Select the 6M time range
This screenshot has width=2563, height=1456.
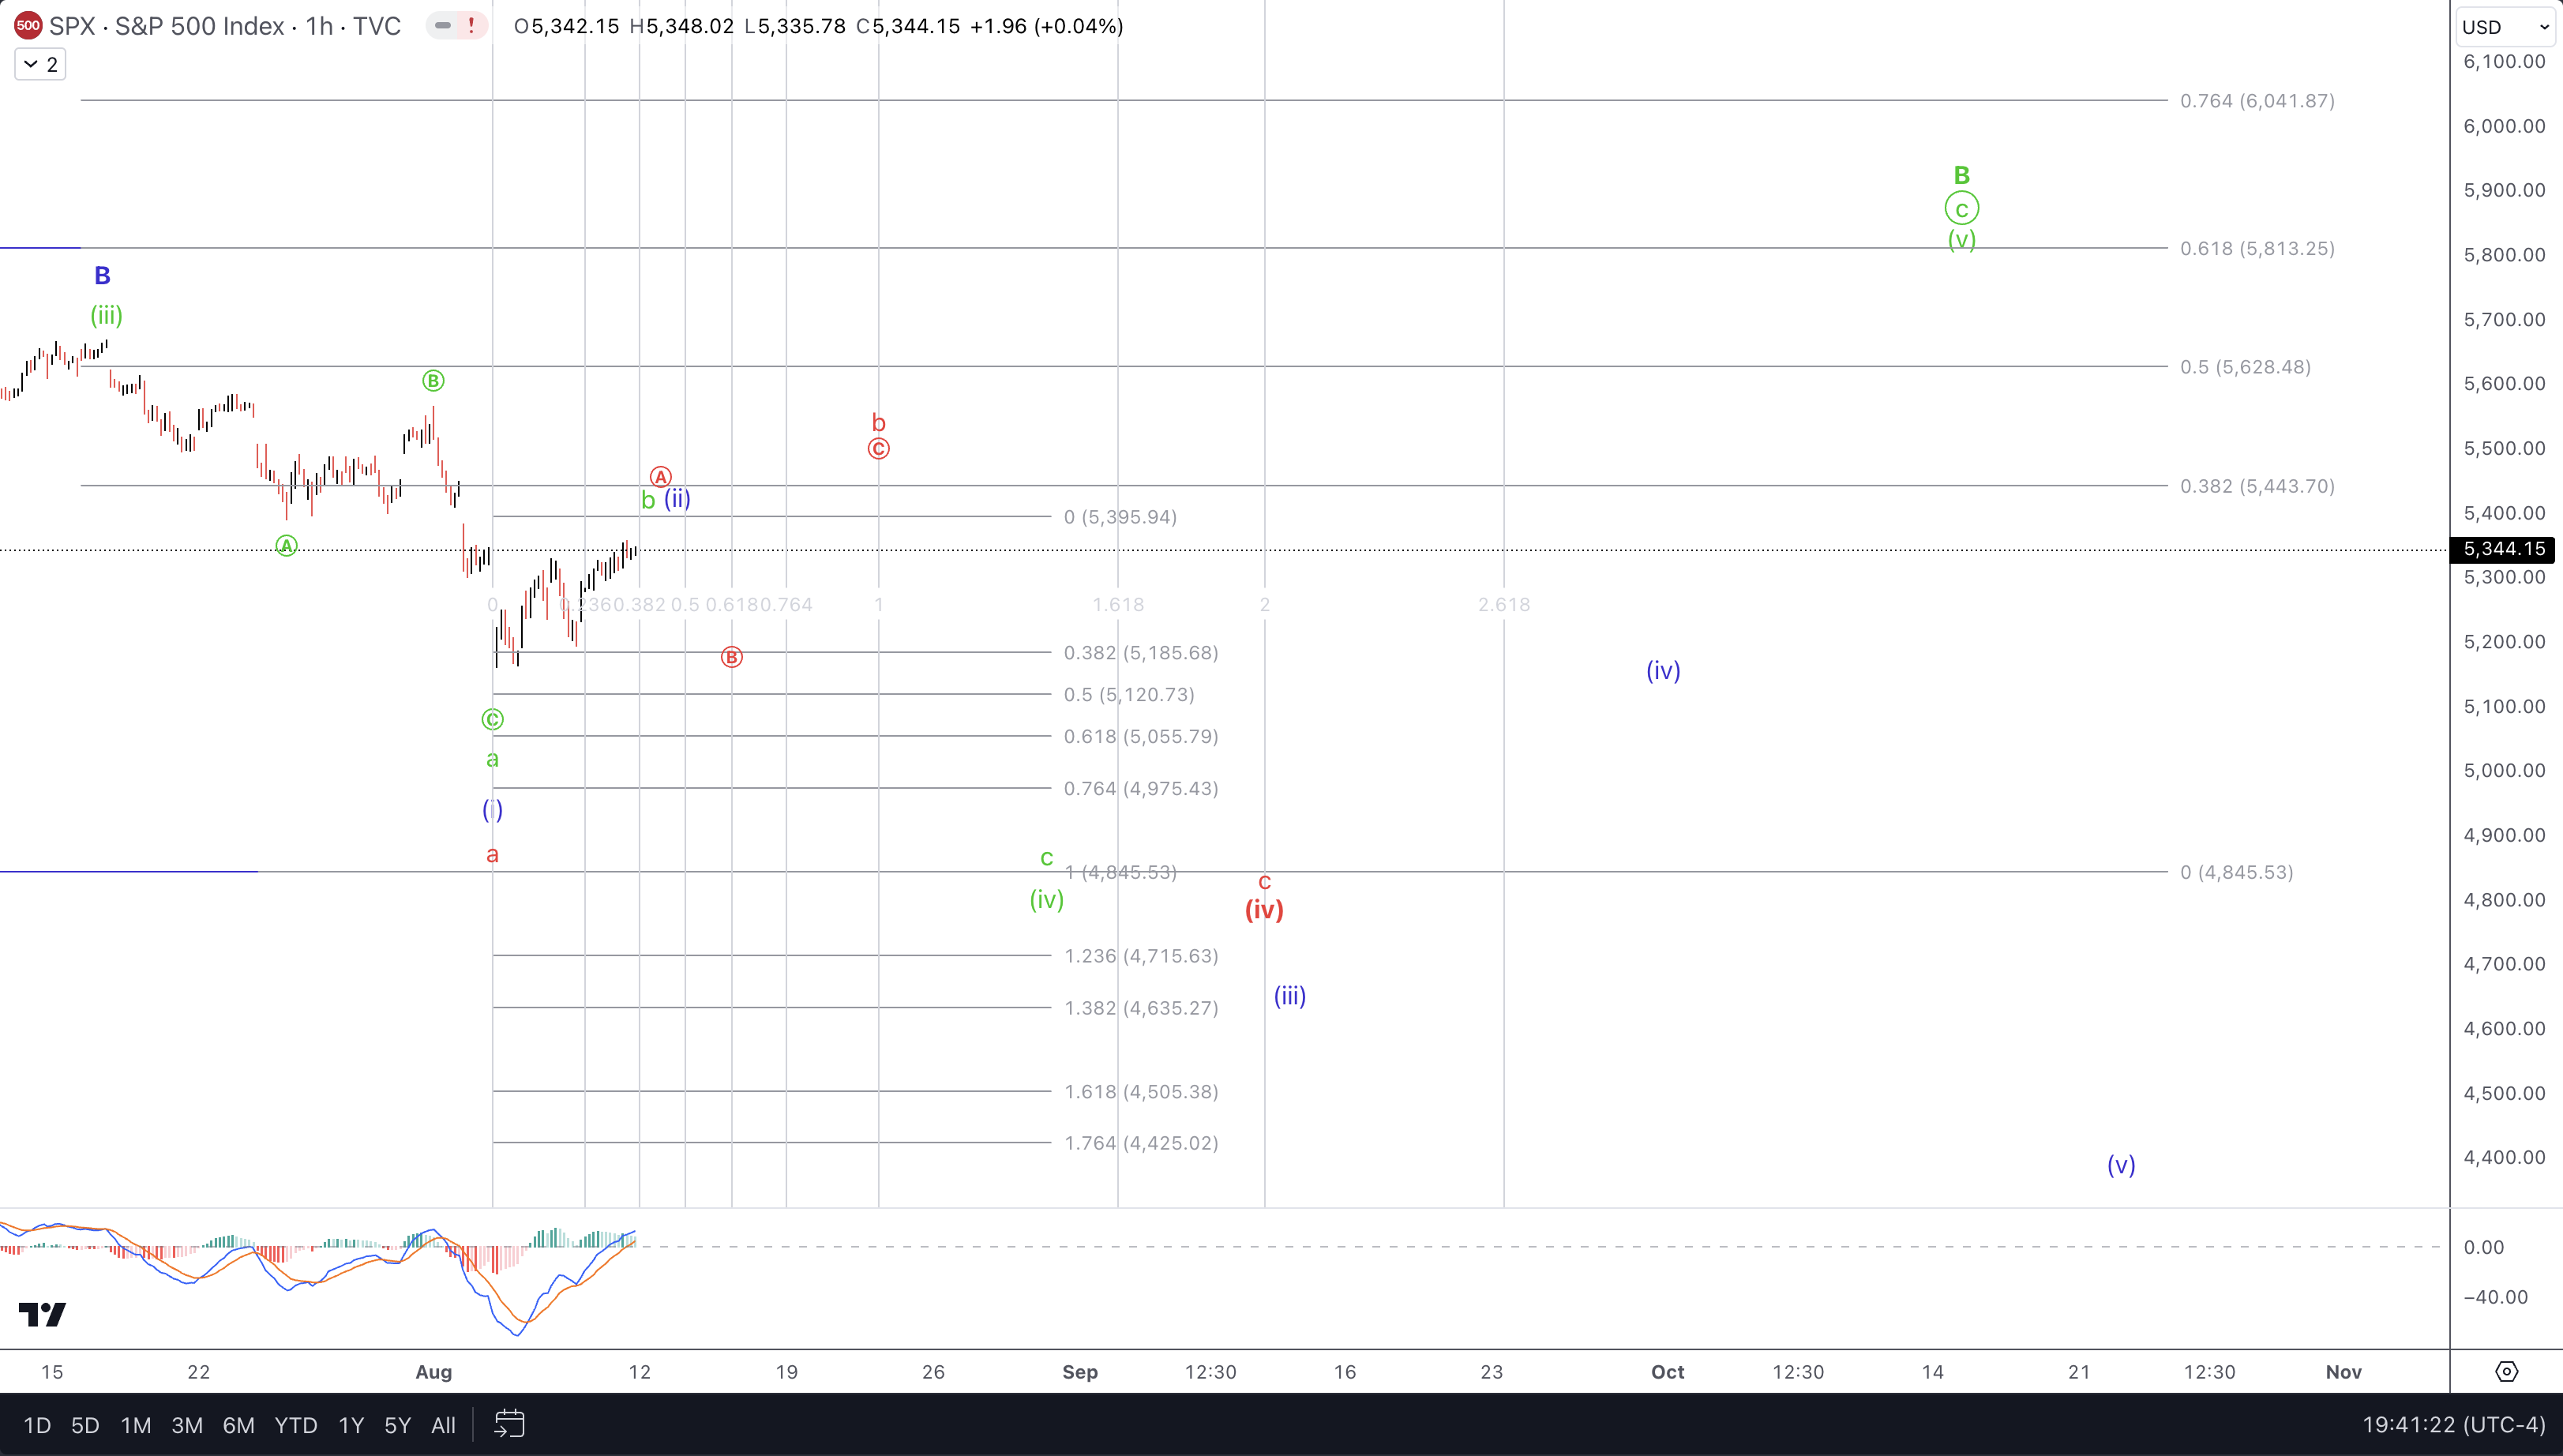[238, 1425]
